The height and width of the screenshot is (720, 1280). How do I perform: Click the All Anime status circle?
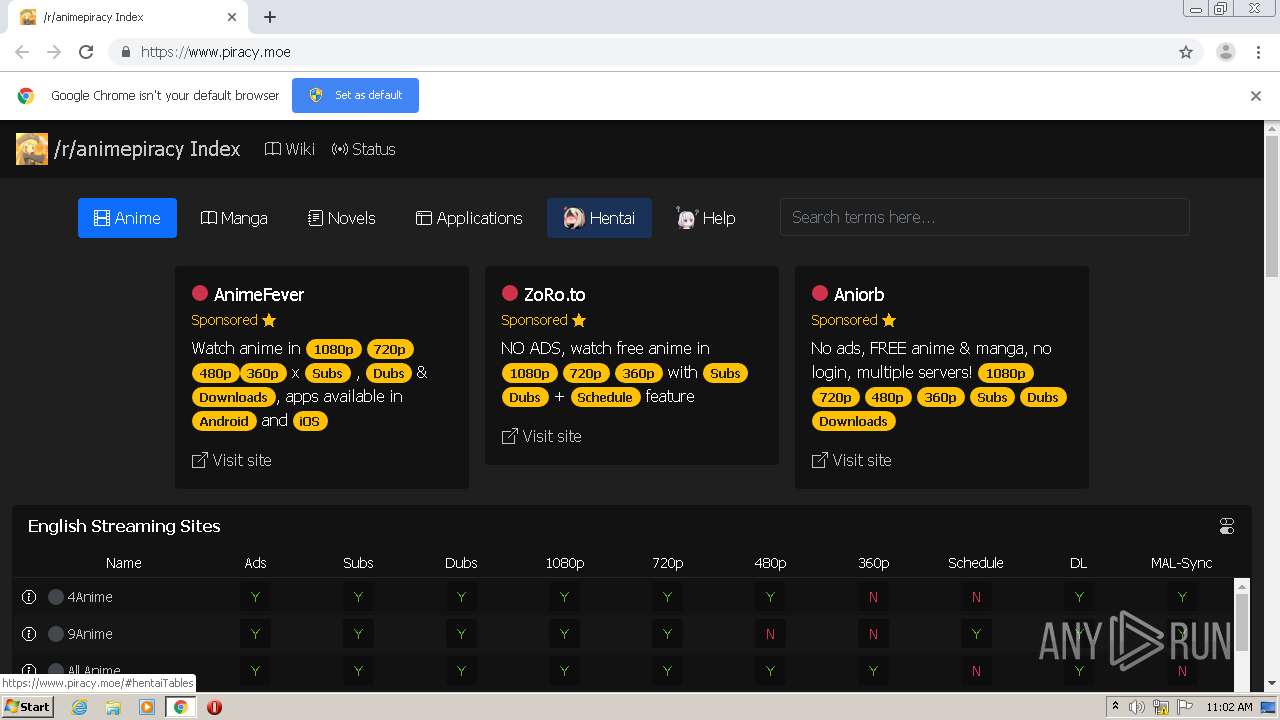pos(56,671)
